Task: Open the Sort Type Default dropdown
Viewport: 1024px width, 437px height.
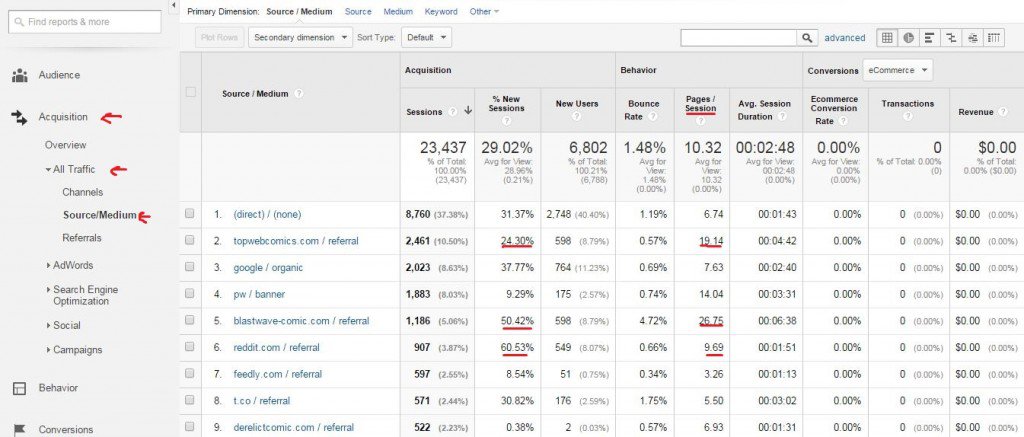Action: click(x=426, y=38)
